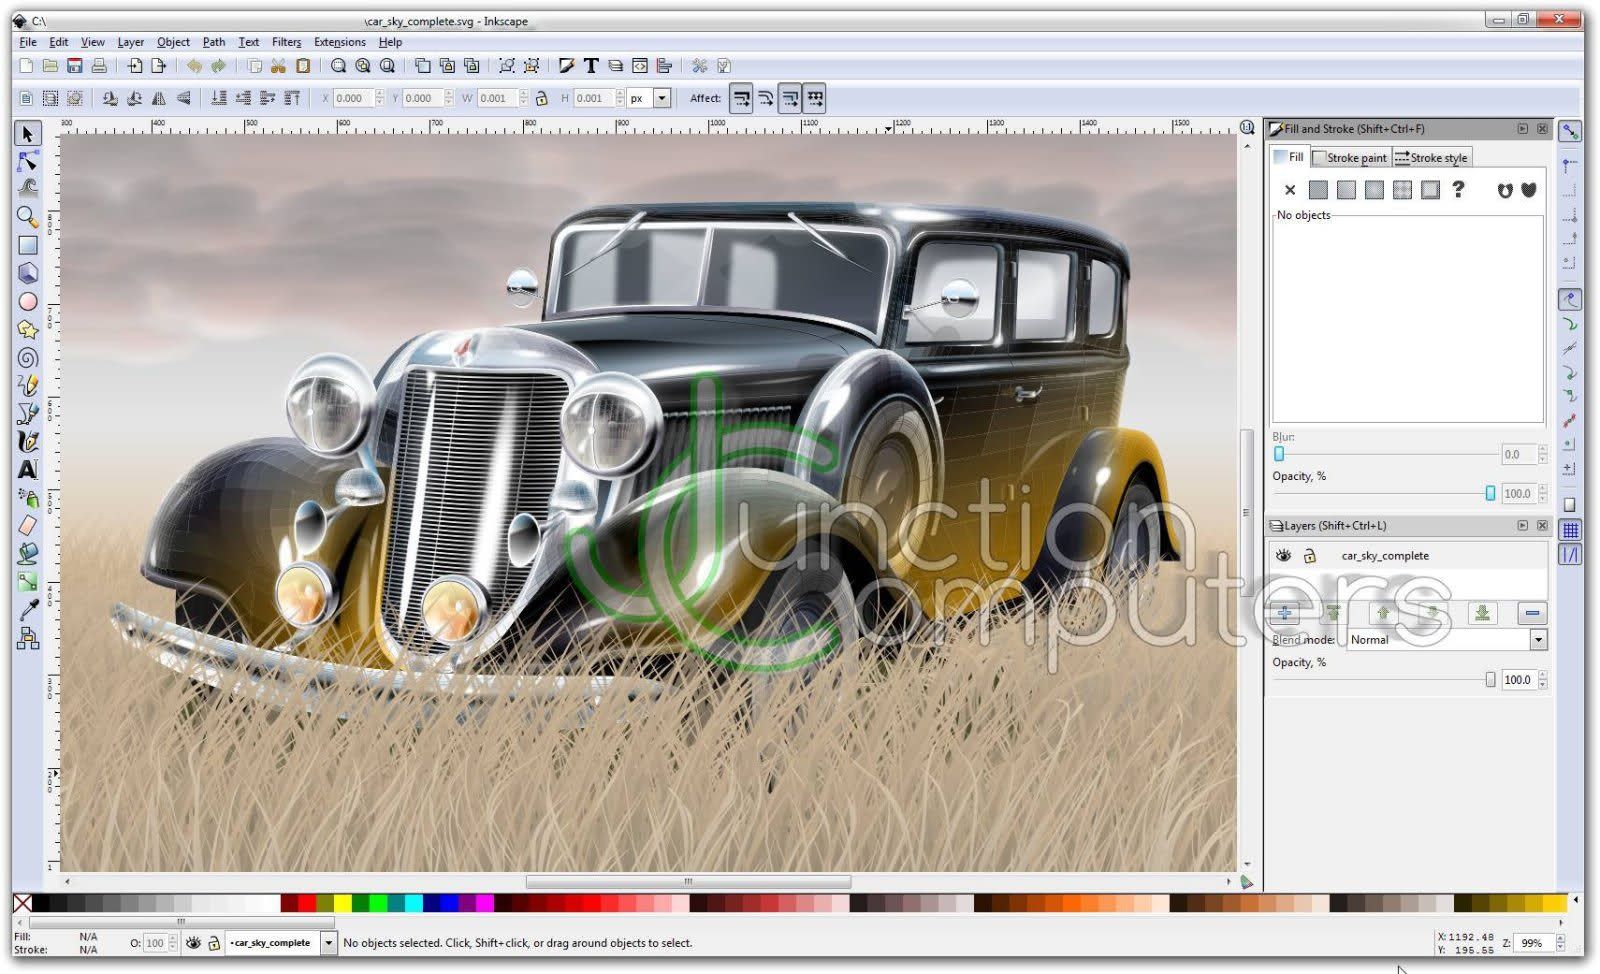Open the File menu
The width and height of the screenshot is (1600, 974).
click(x=28, y=42)
